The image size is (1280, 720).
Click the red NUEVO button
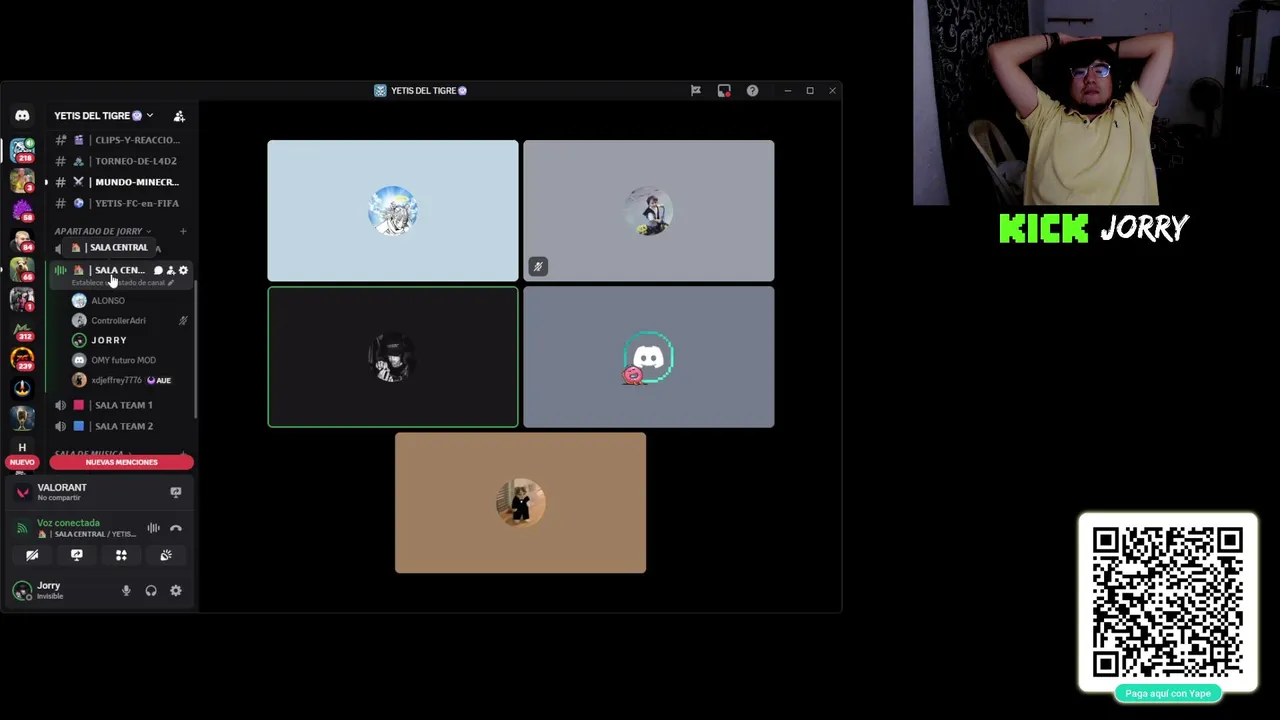coord(22,462)
